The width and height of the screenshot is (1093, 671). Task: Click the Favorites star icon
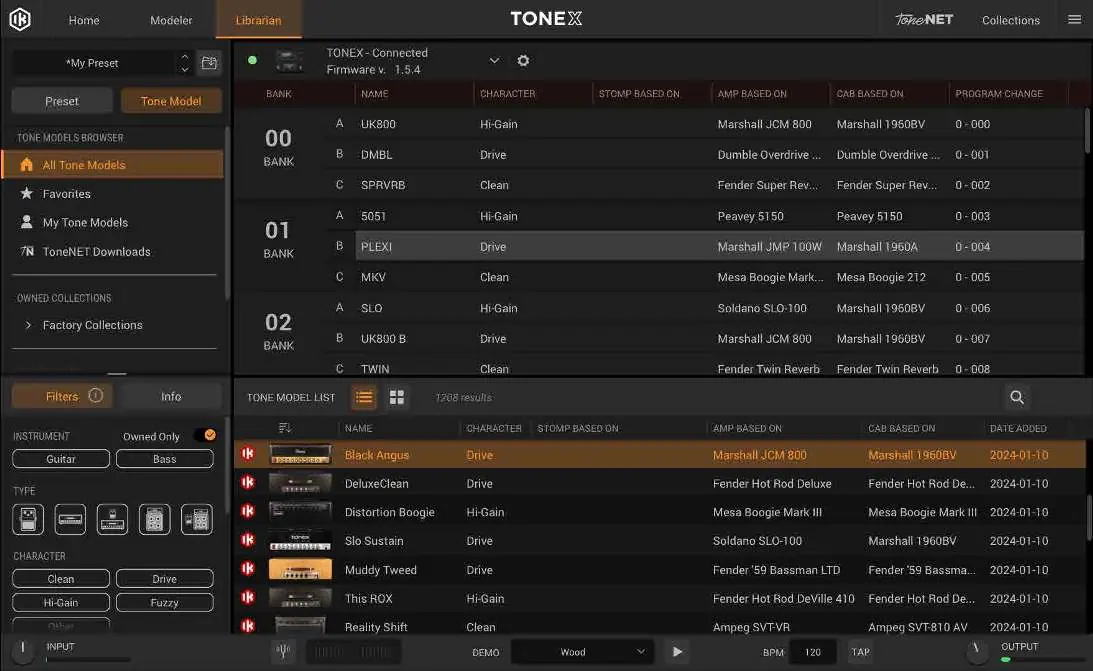point(26,193)
